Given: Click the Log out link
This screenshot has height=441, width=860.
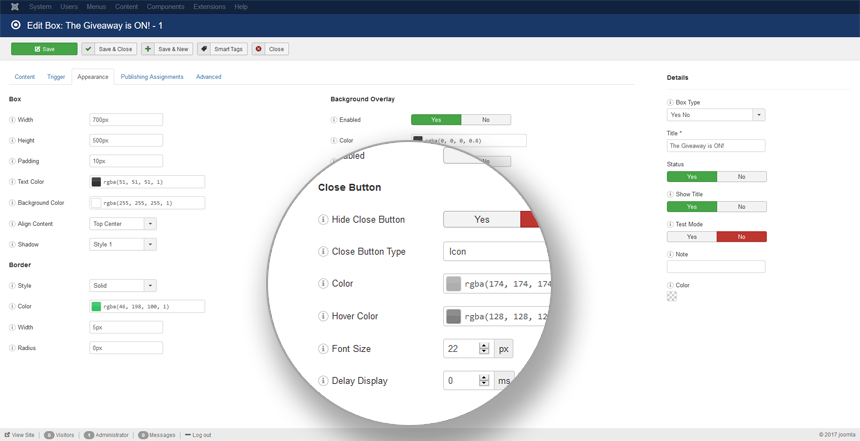Looking at the screenshot, I should click(x=198, y=435).
